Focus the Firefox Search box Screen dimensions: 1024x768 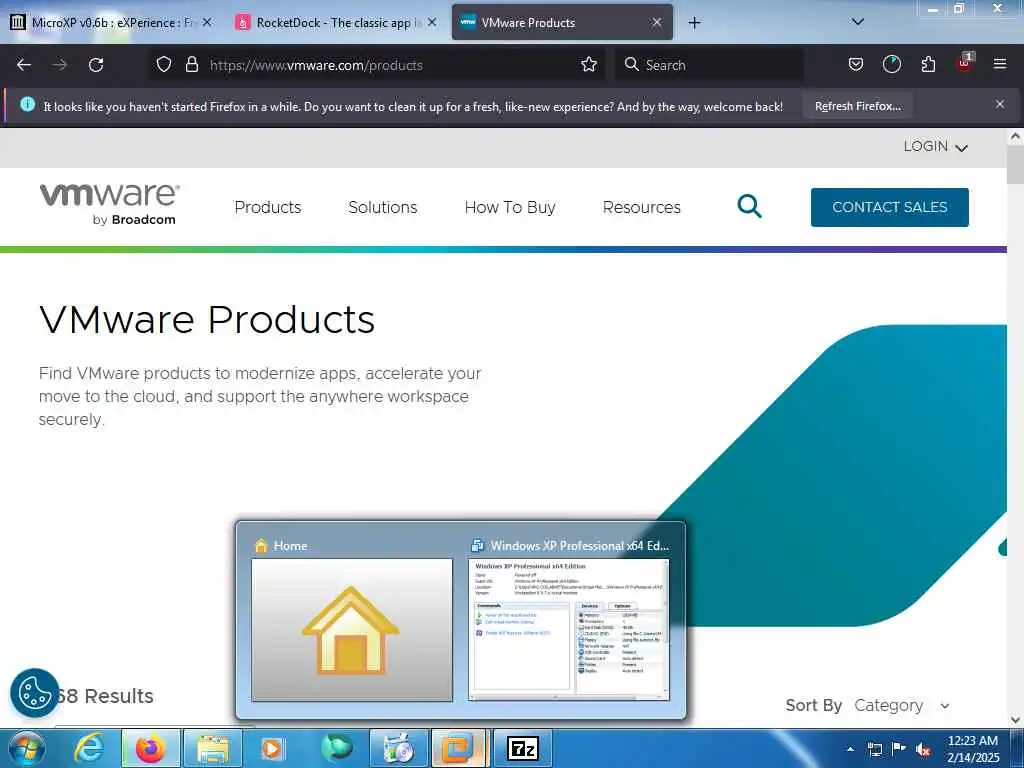click(709, 65)
